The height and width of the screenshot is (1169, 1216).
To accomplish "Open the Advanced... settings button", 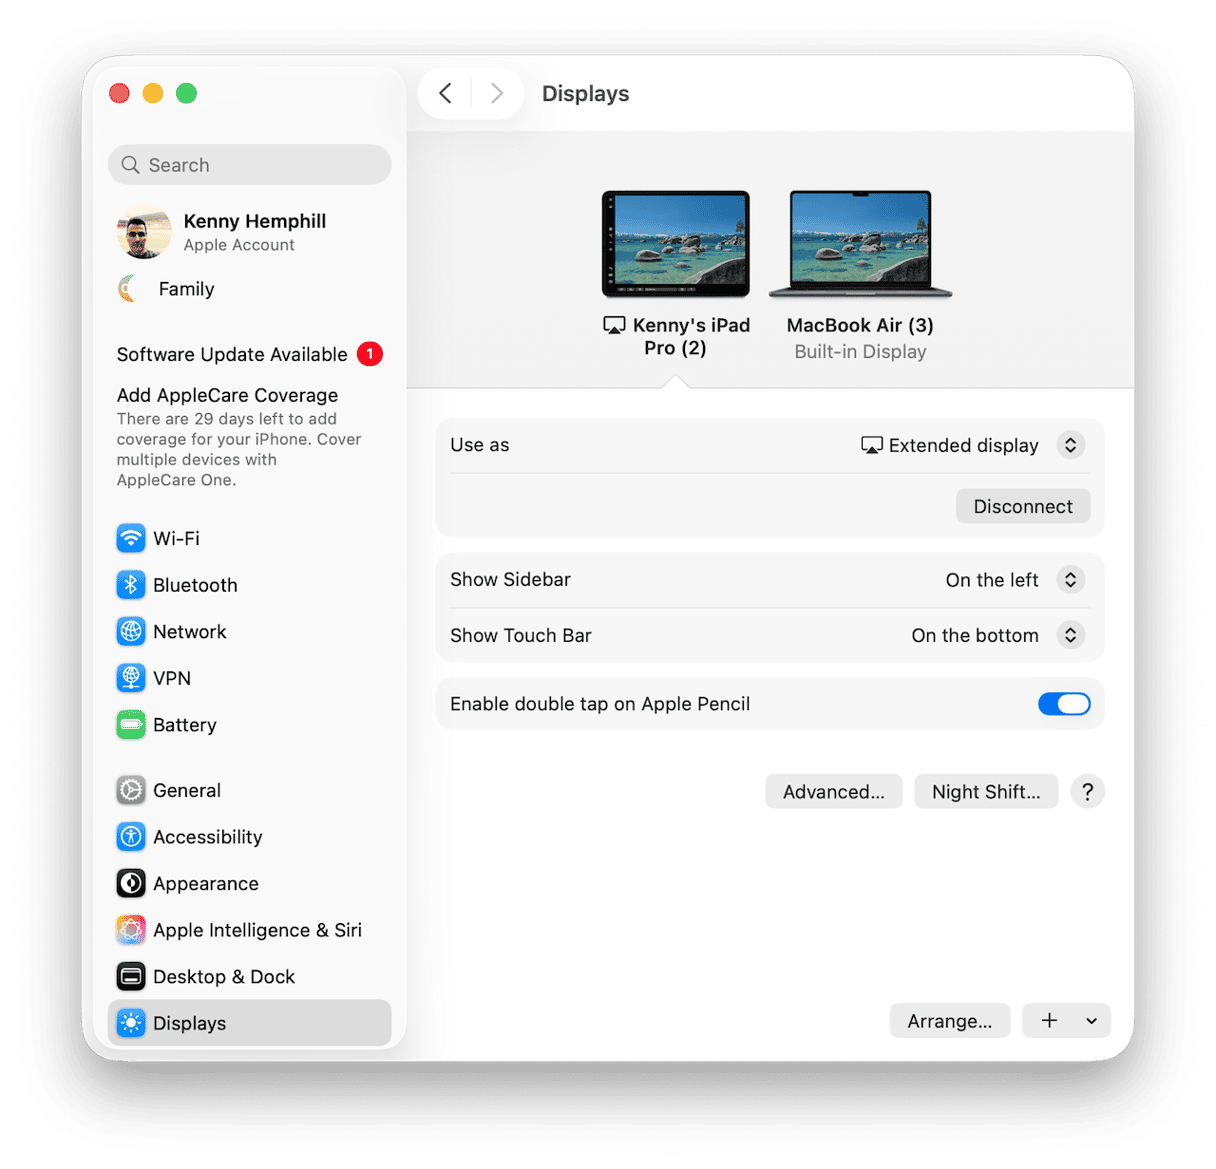I will pos(834,792).
